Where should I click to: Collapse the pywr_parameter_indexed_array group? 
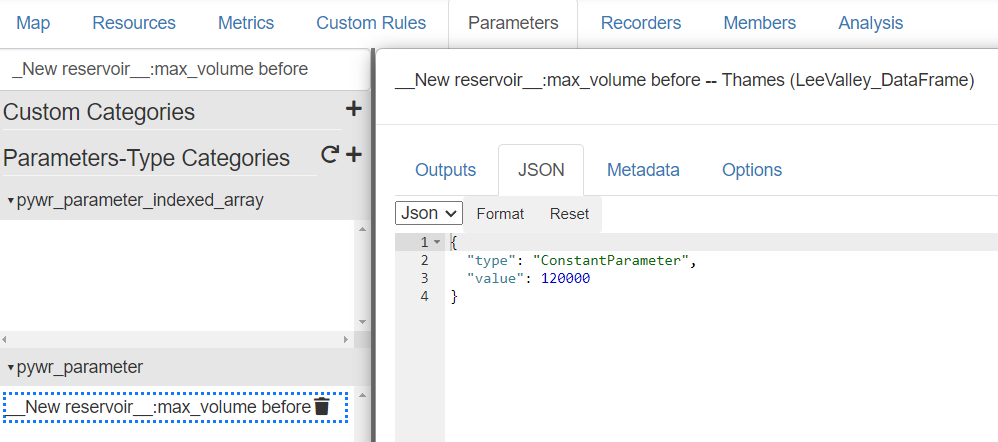[10, 201]
